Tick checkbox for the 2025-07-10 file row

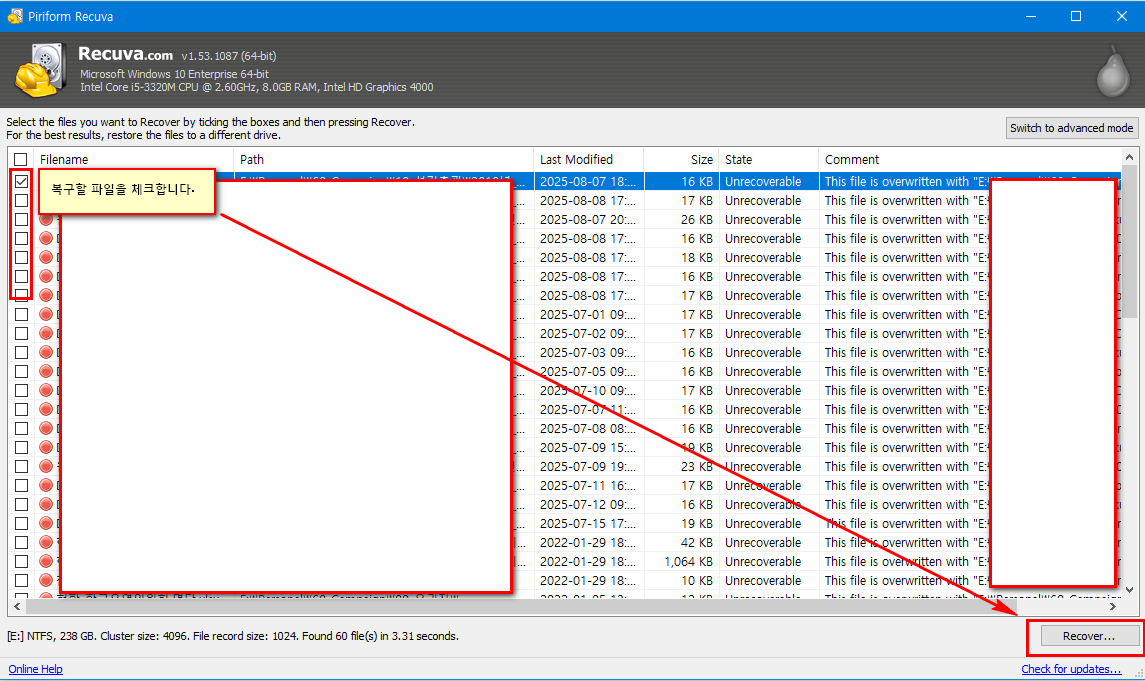(x=21, y=390)
